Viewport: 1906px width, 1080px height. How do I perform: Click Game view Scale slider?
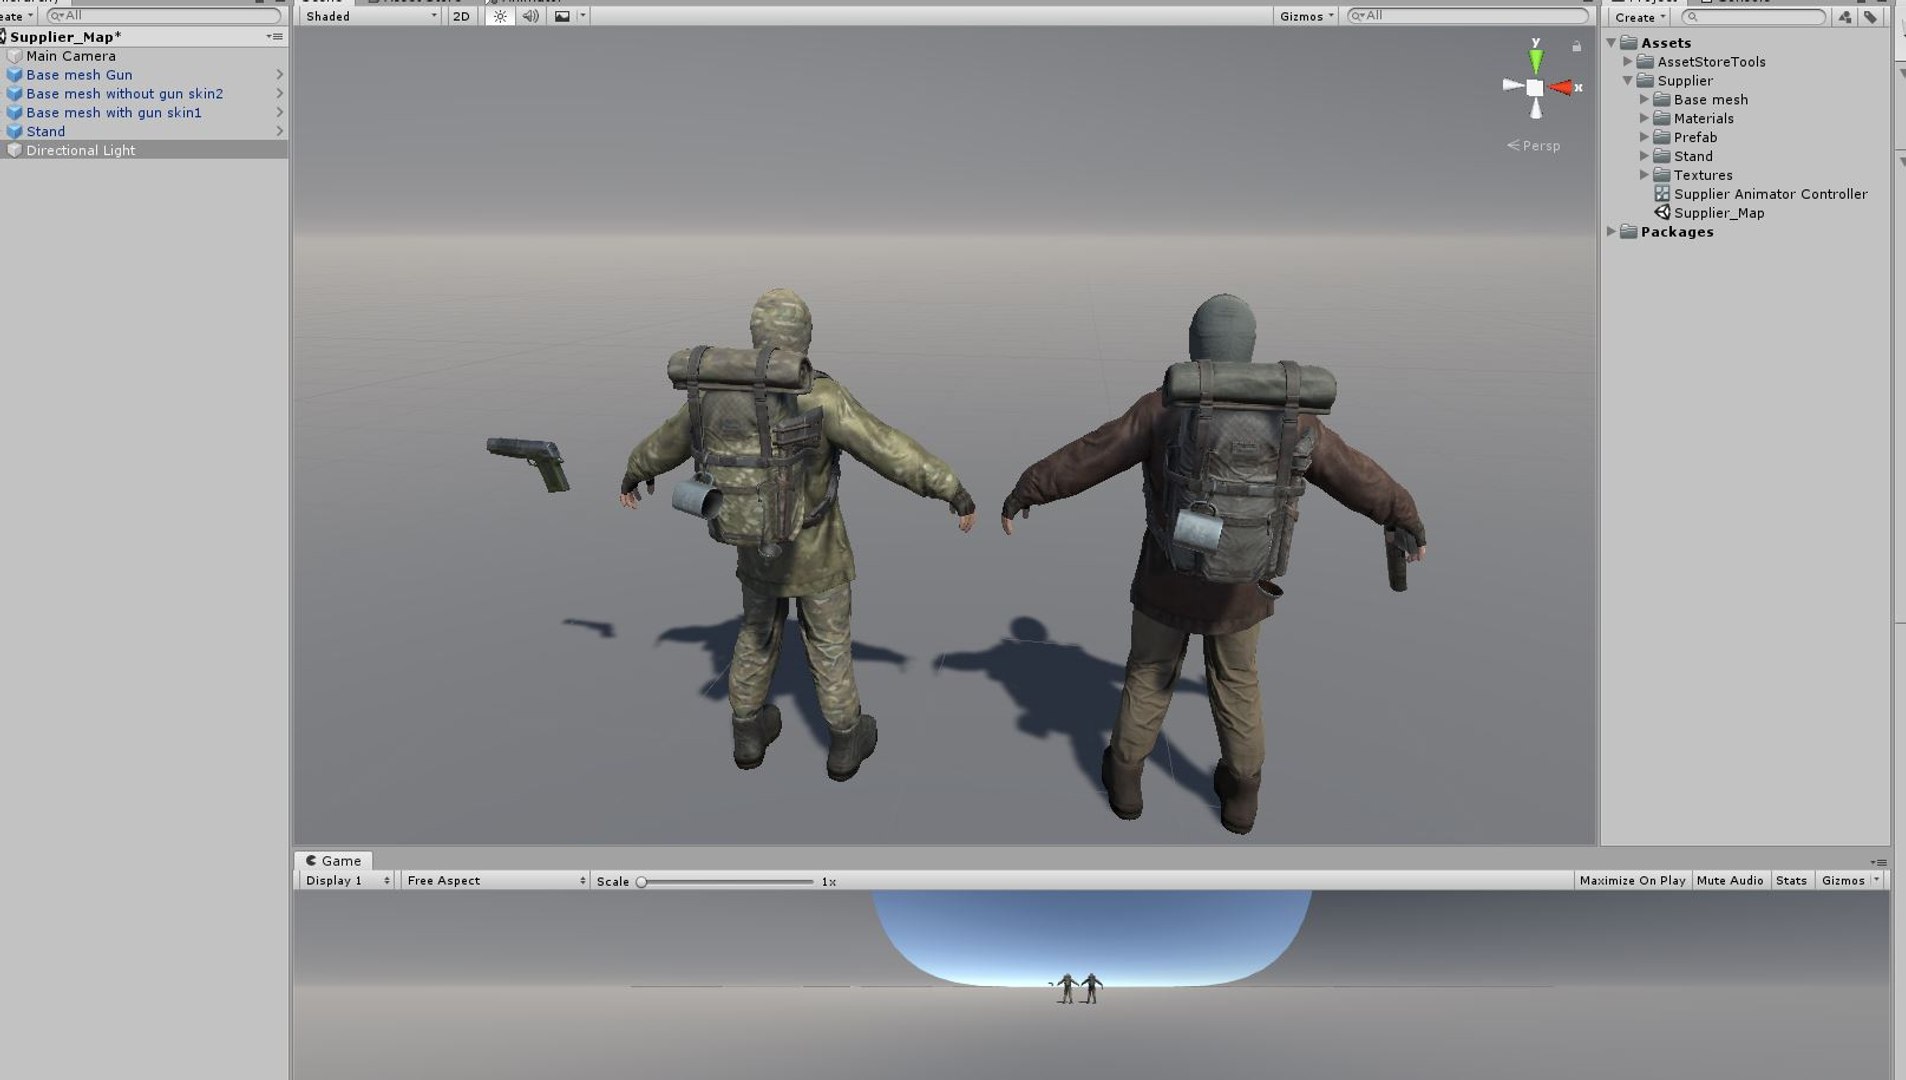(727, 882)
